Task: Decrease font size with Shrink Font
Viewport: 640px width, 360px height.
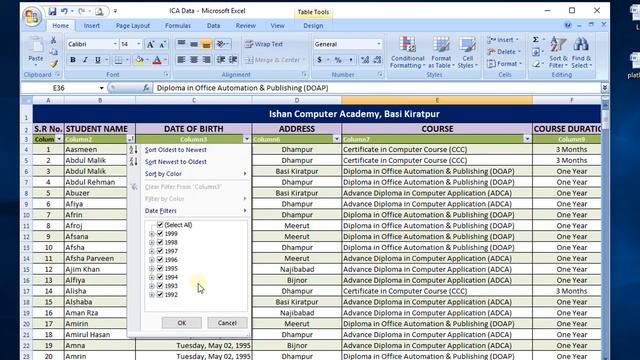Action: pyautogui.click(x=162, y=44)
